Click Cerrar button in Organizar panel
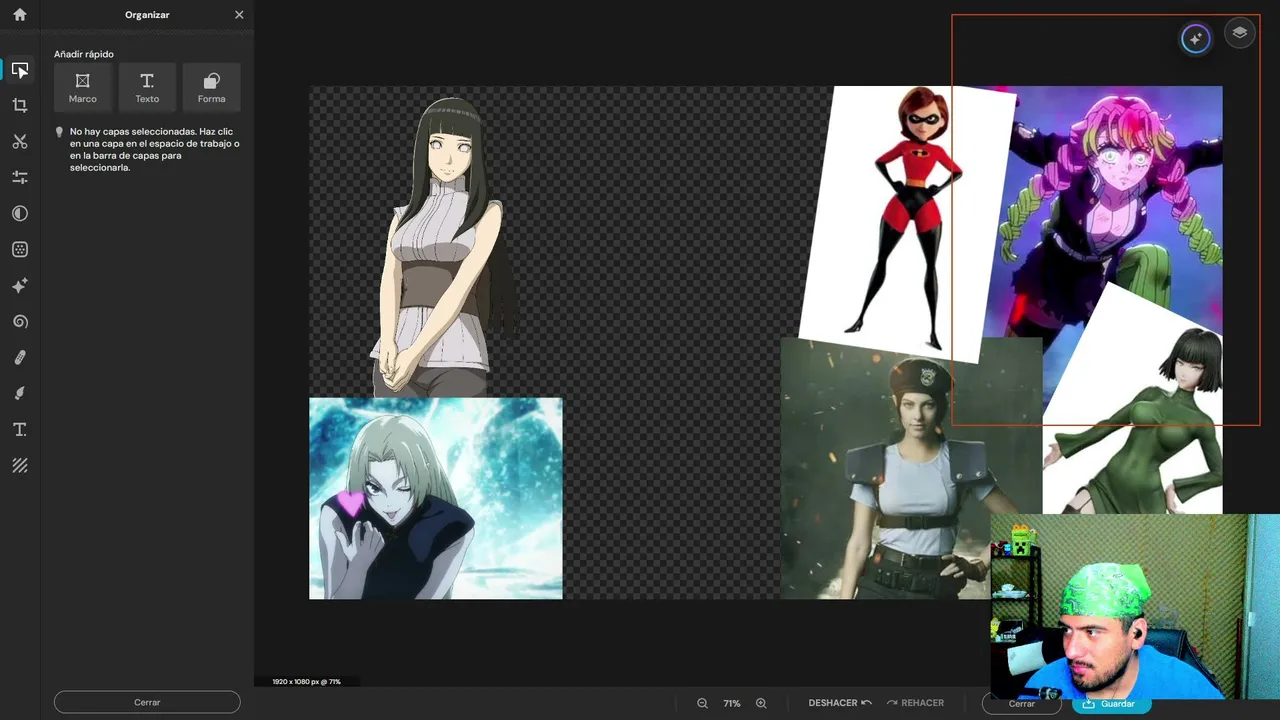Viewport: 1280px width, 720px height. (147, 702)
